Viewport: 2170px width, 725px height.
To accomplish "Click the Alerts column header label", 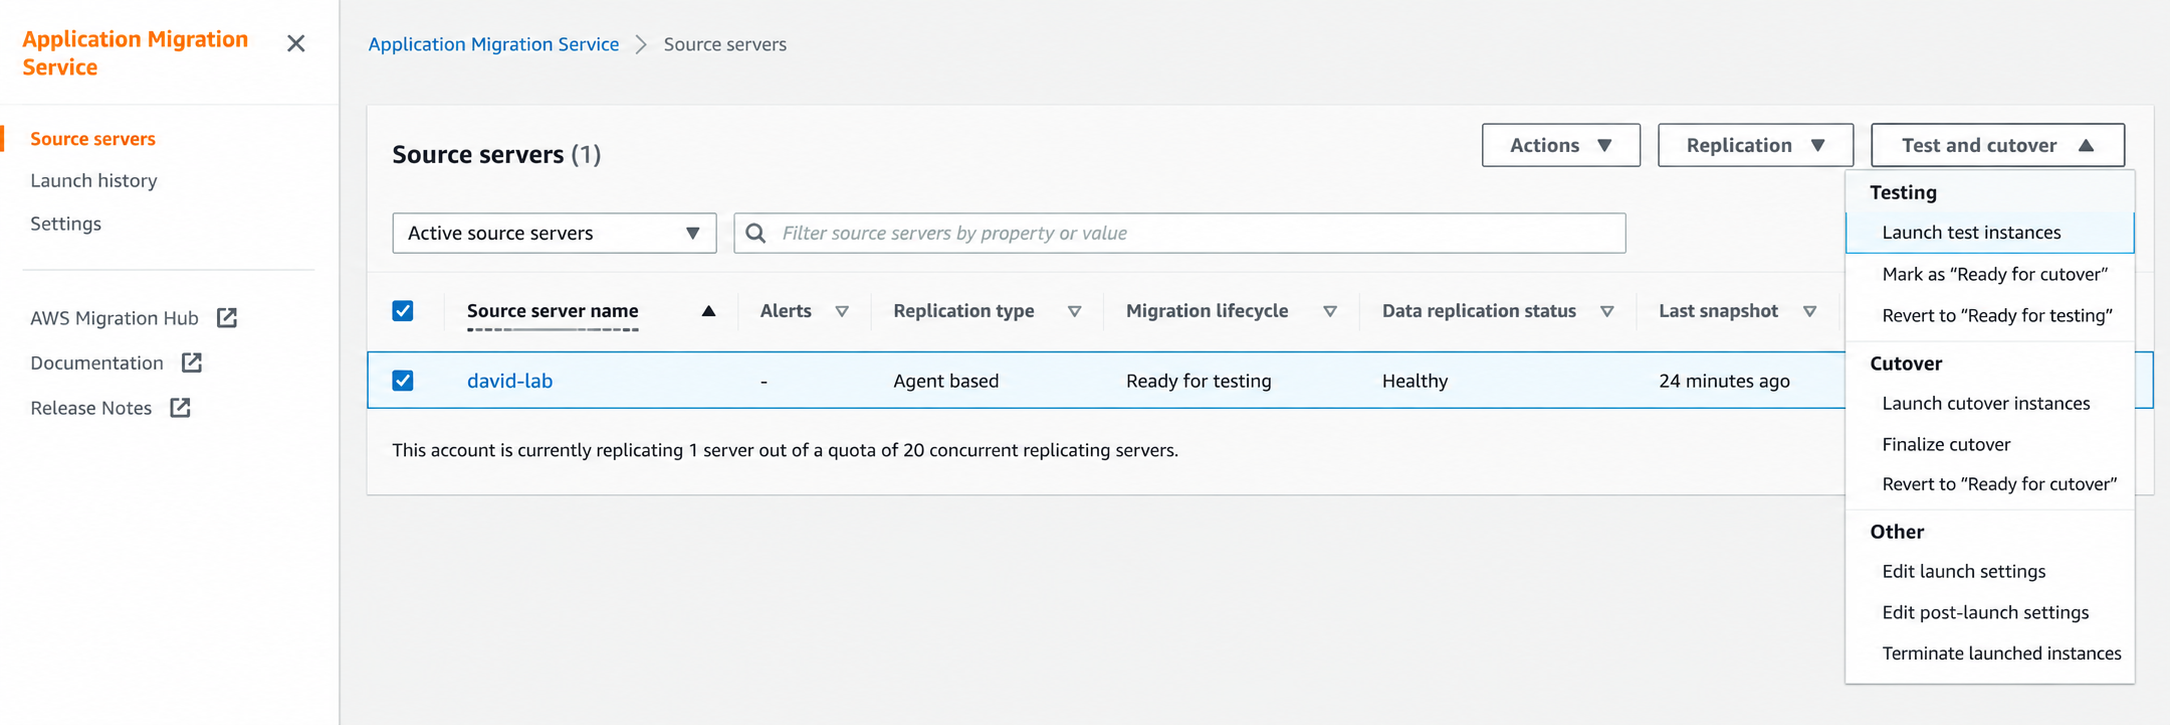I will (x=786, y=311).
